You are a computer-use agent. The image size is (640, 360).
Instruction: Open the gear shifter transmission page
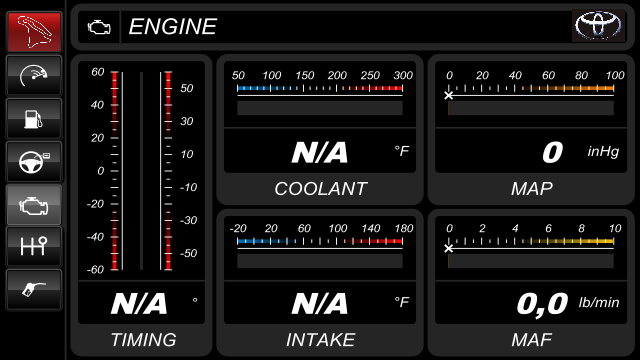[34, 247]
